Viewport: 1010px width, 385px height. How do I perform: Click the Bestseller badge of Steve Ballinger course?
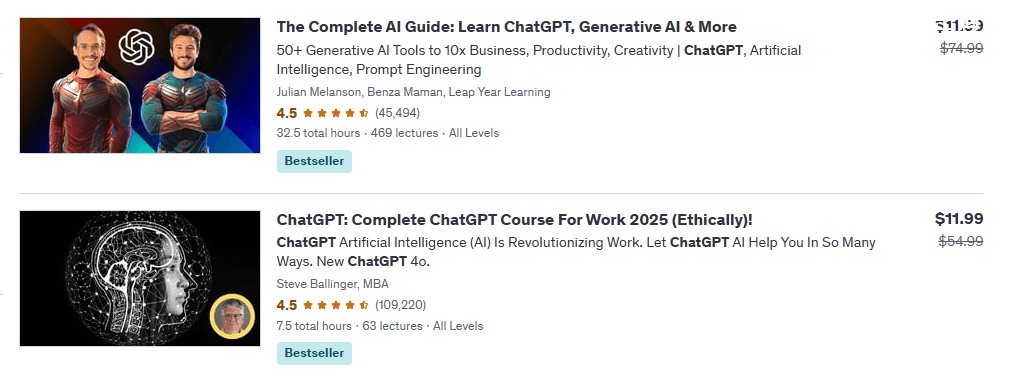click(314, 353)
